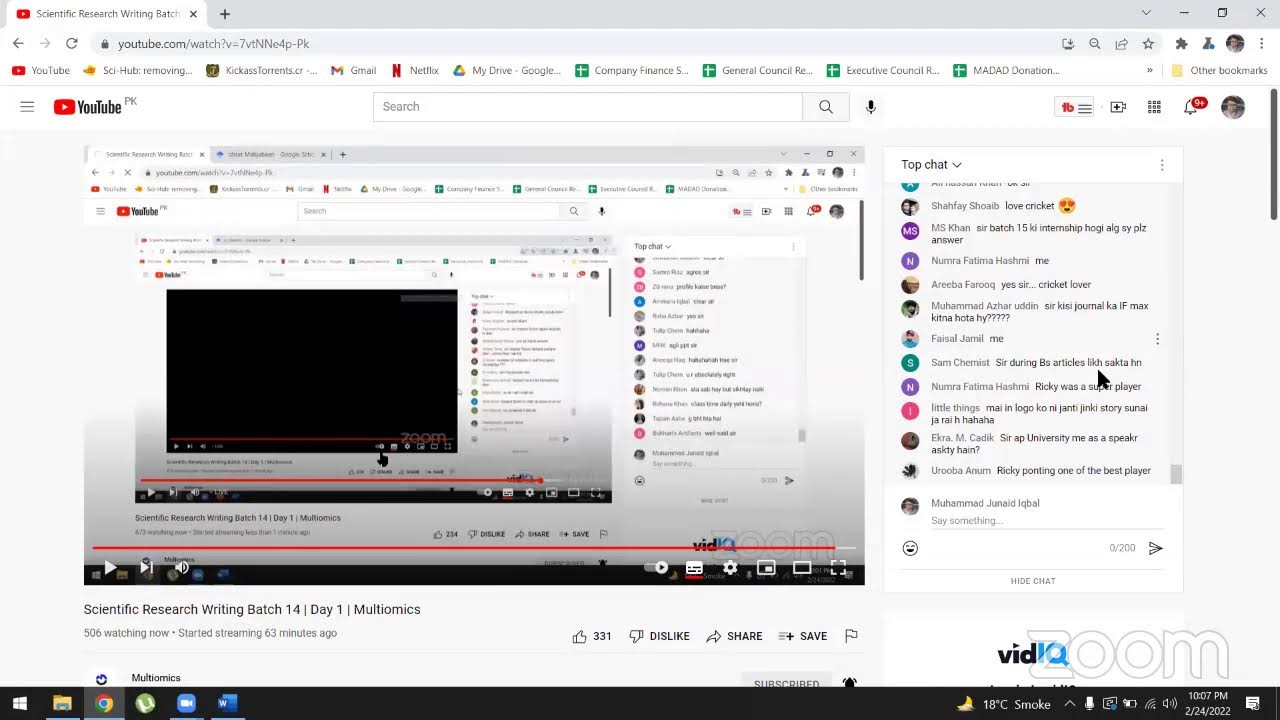Reload the page
Viewport: 1280px width, 720px height.
(x=72, y=44)
